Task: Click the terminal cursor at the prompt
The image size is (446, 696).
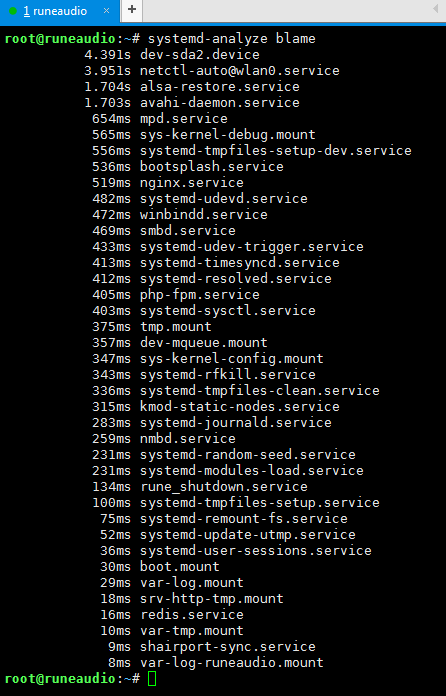Action: 152,679
